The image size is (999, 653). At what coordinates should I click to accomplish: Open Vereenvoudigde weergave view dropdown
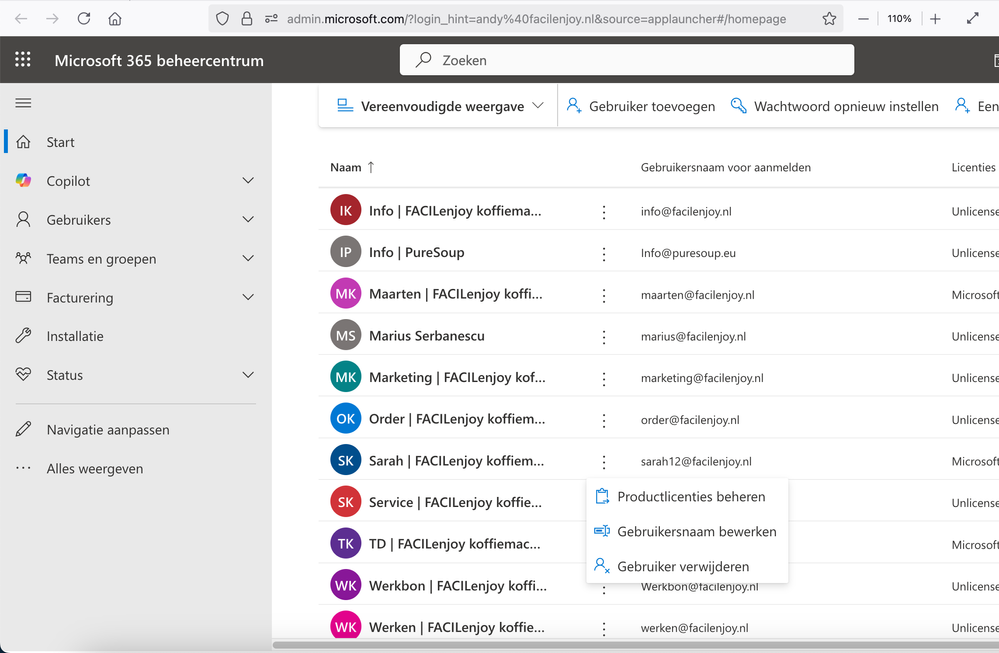(x=440, y=106)
